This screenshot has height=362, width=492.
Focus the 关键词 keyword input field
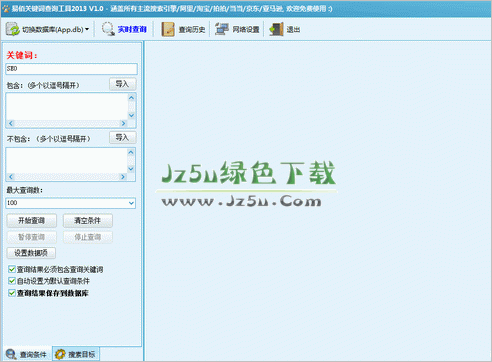pos(71,69)
